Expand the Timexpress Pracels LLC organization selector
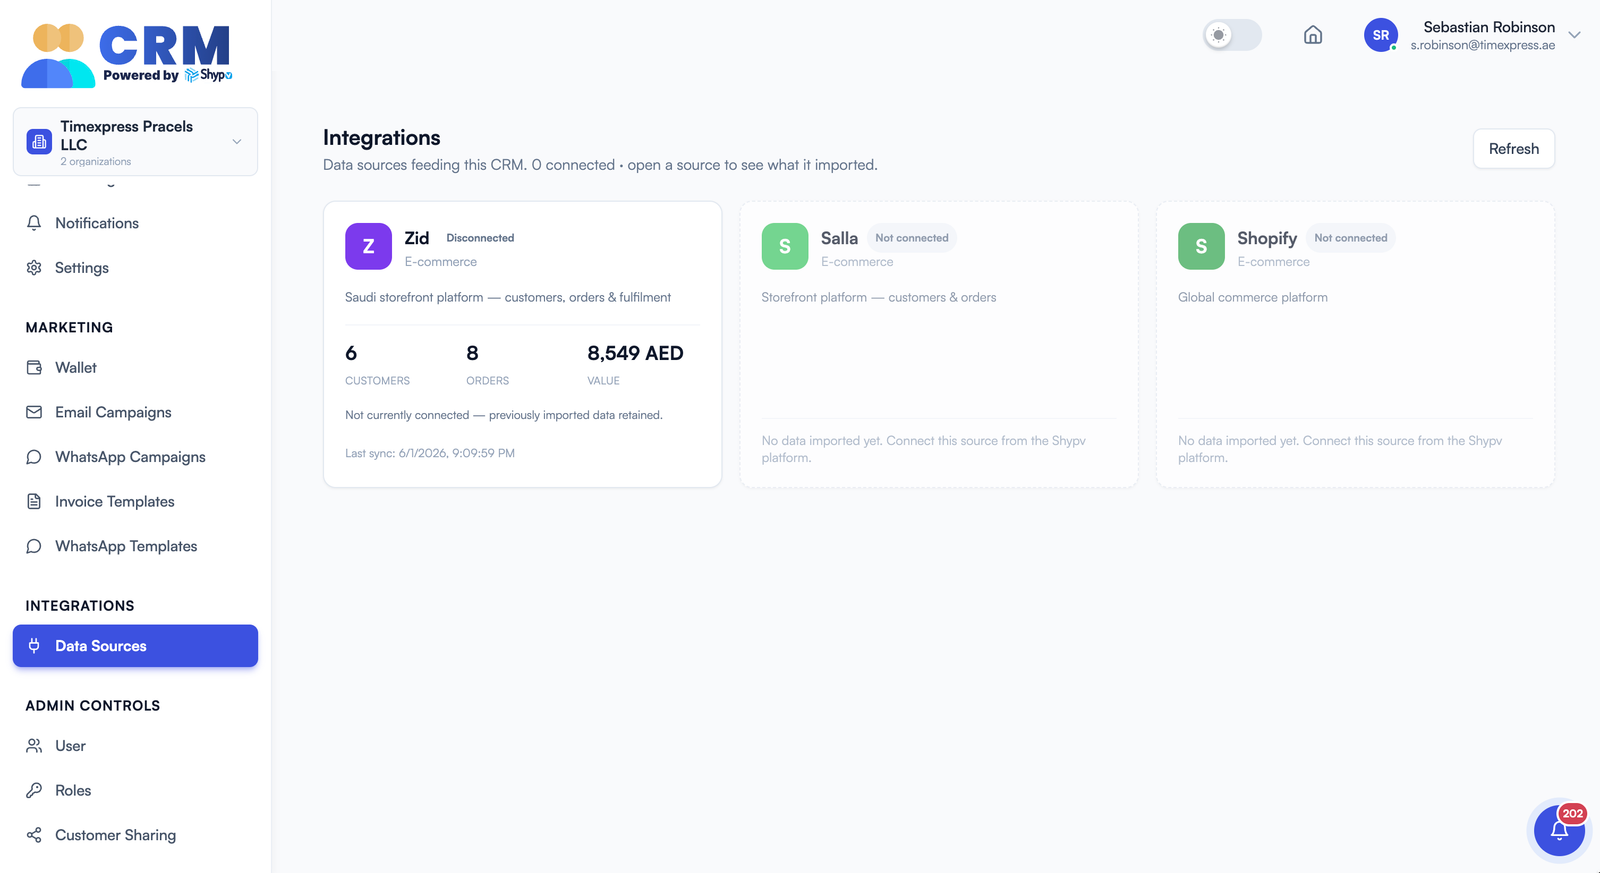The width and height of the screenshot is (1600, 873). 135,142
